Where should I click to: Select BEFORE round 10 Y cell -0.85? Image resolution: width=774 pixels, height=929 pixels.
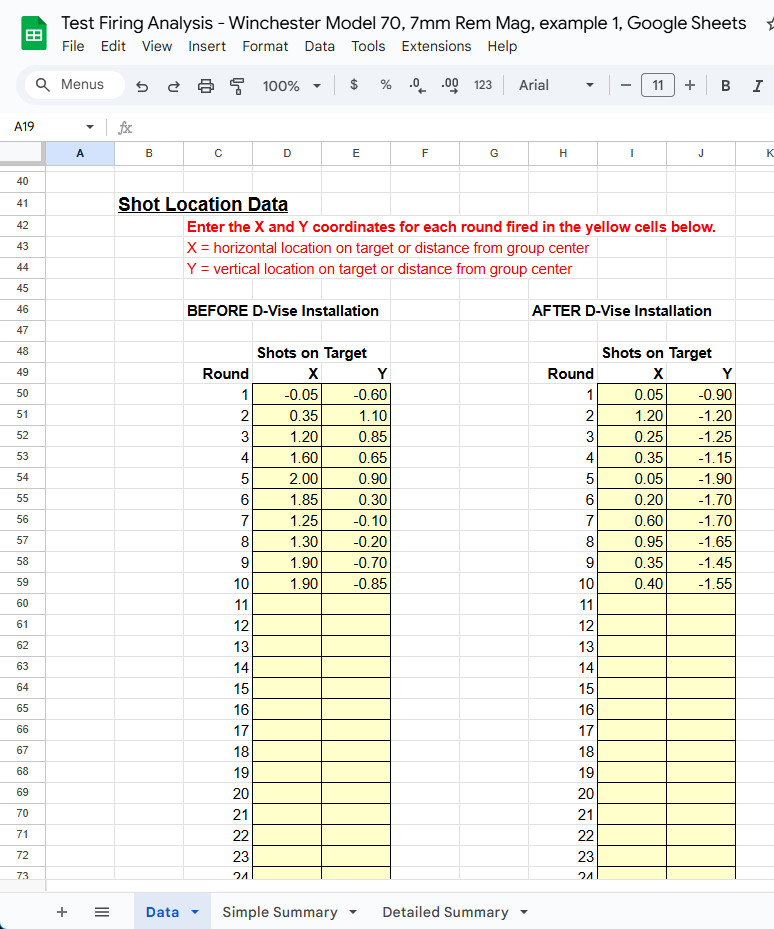356,584
